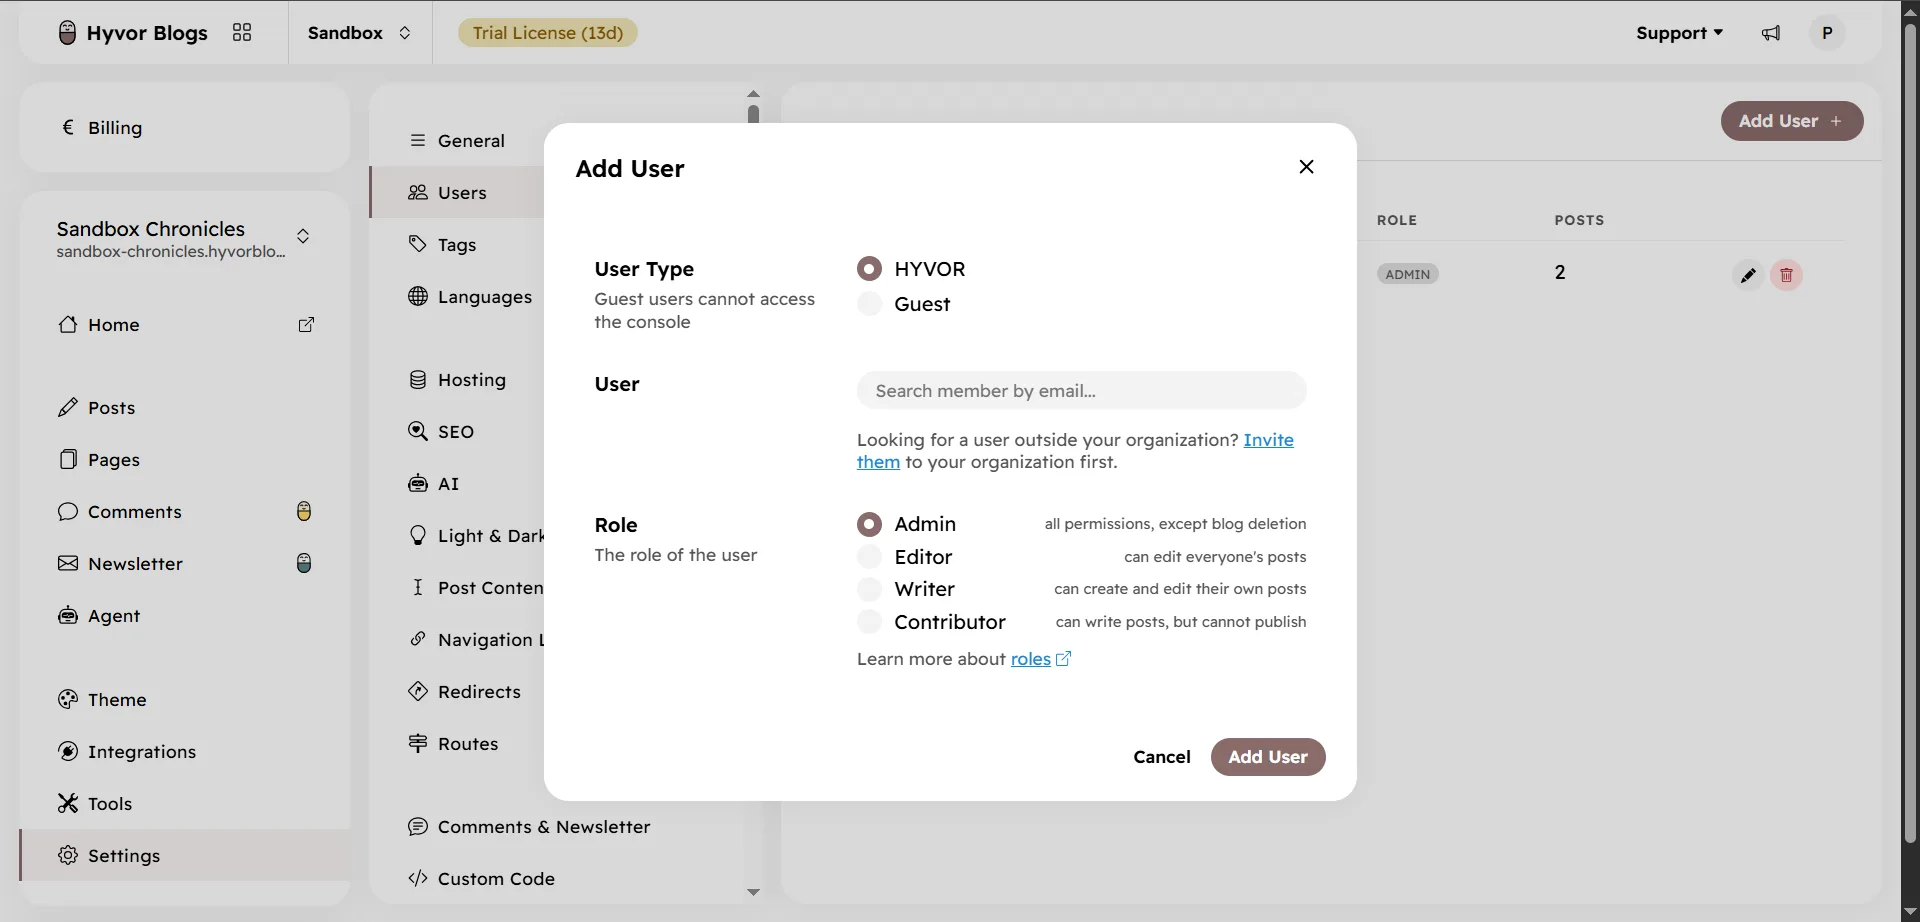
Task: Focus the Search member by email field
Action: [1081, 390]
